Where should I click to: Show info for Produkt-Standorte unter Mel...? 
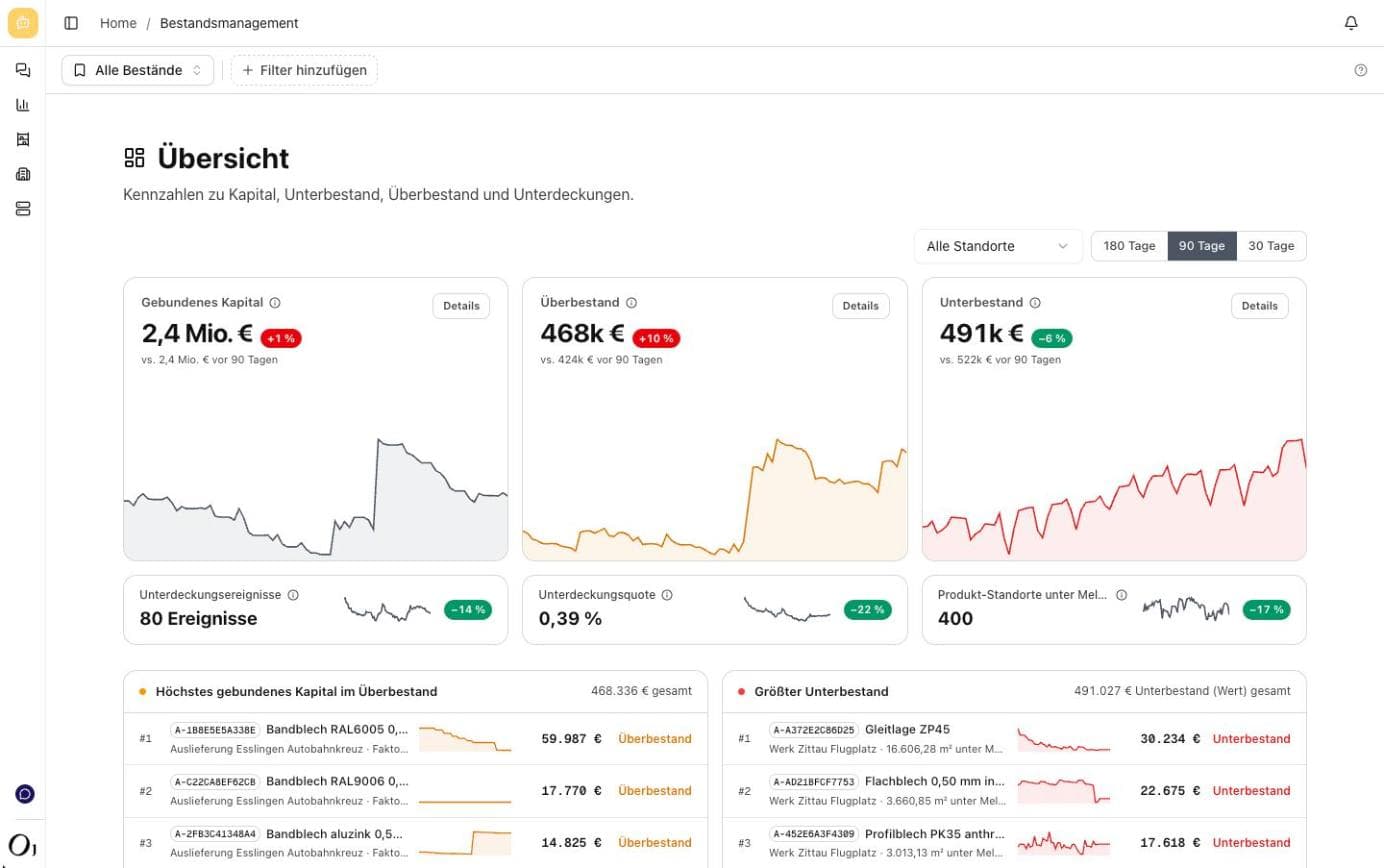[1121, 595]
